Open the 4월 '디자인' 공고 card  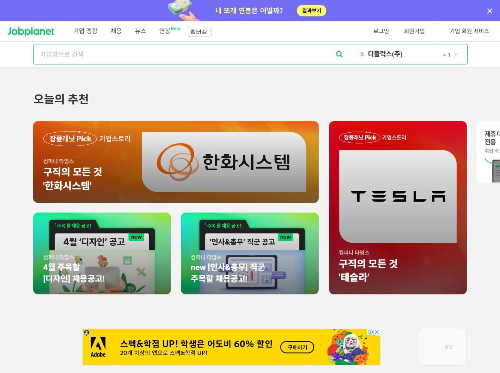point(102,253)
